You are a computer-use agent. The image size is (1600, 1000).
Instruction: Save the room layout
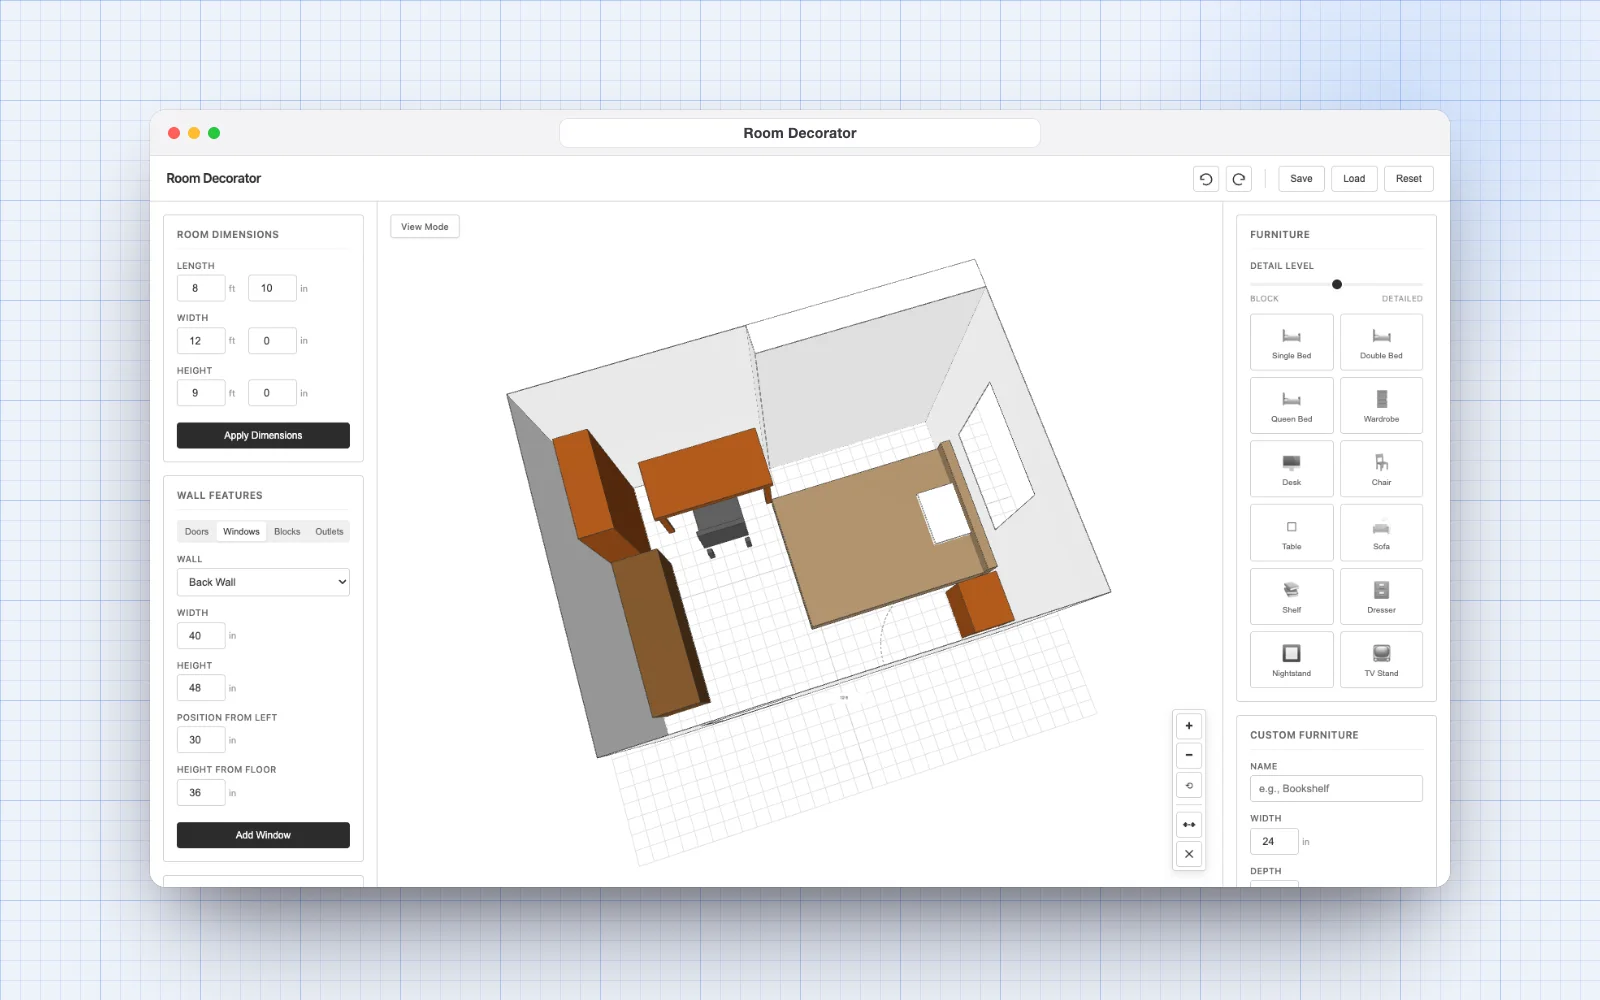click(x=1301, y=179)
